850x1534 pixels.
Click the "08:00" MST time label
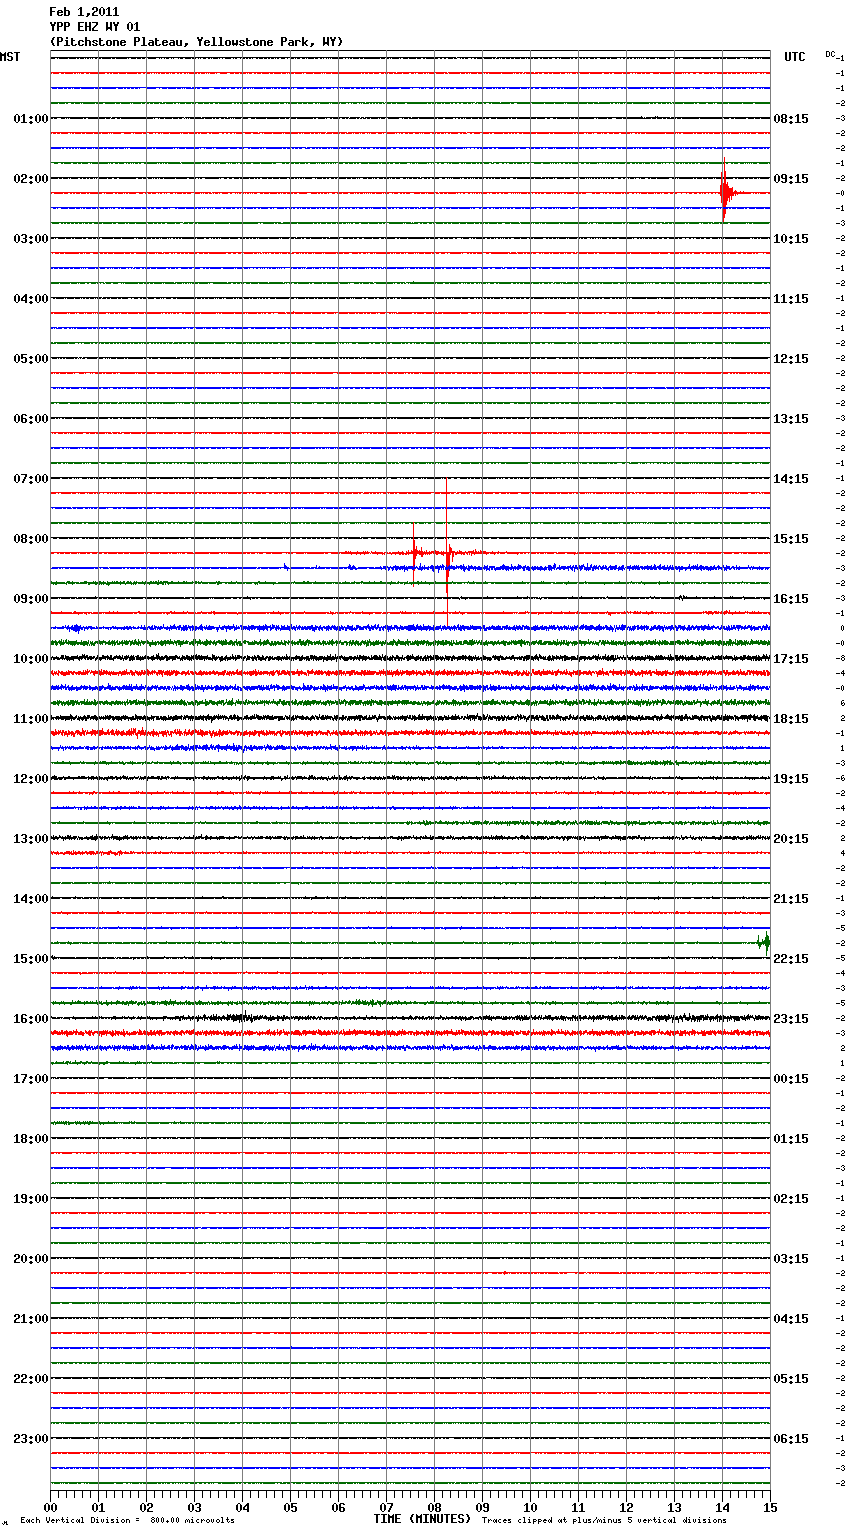(x=30, y=539)
